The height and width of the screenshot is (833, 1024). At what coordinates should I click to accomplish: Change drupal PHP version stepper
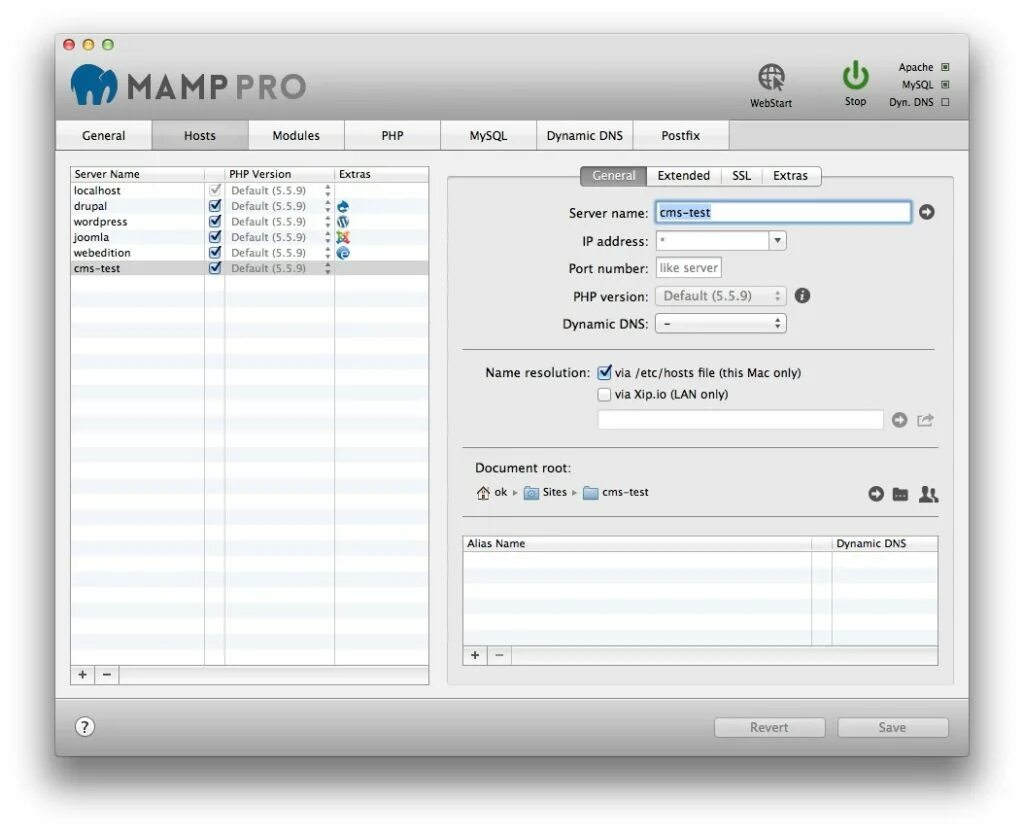tap(328, 206)
